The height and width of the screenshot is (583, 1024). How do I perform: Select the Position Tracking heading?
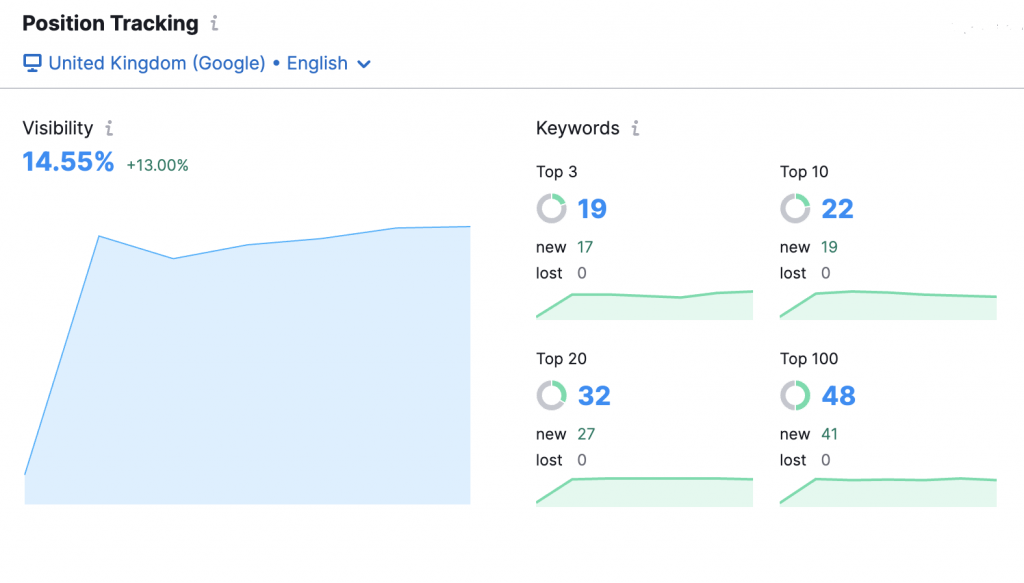110,23
